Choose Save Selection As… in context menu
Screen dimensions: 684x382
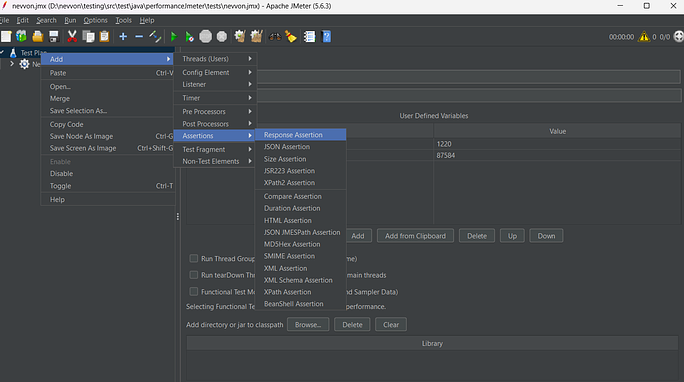tap(107, 111)
